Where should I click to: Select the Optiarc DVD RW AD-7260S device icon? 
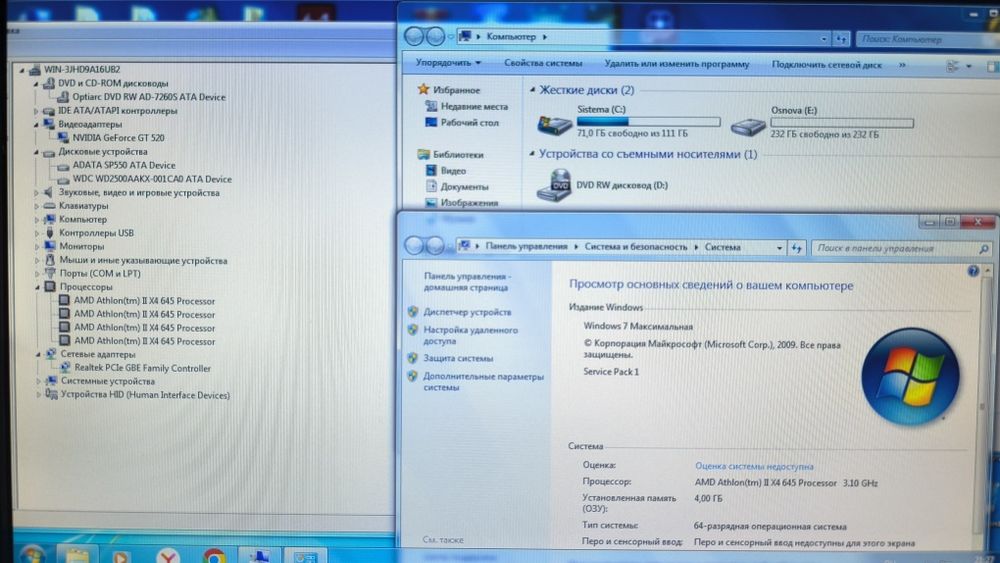pos(62,98)
